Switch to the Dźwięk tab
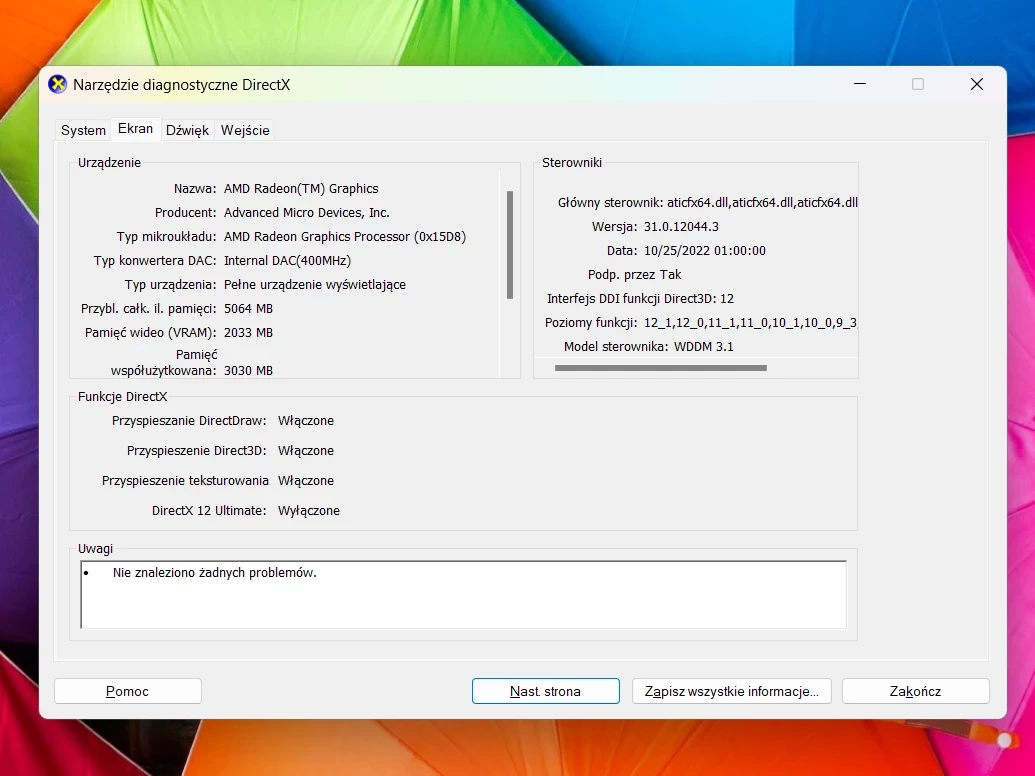The image size is (1035, 776). pyautogui.click(x=187, y=129)
